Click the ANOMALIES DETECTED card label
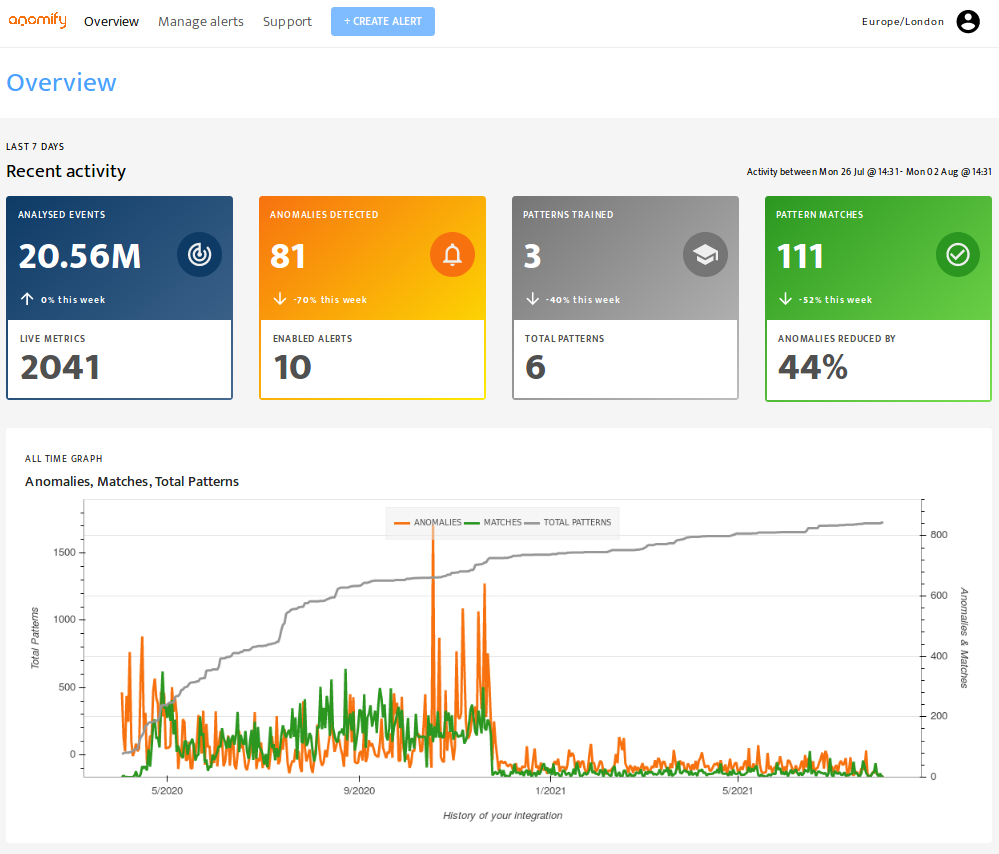The image size is (999, 854). (x=324, y=215)
